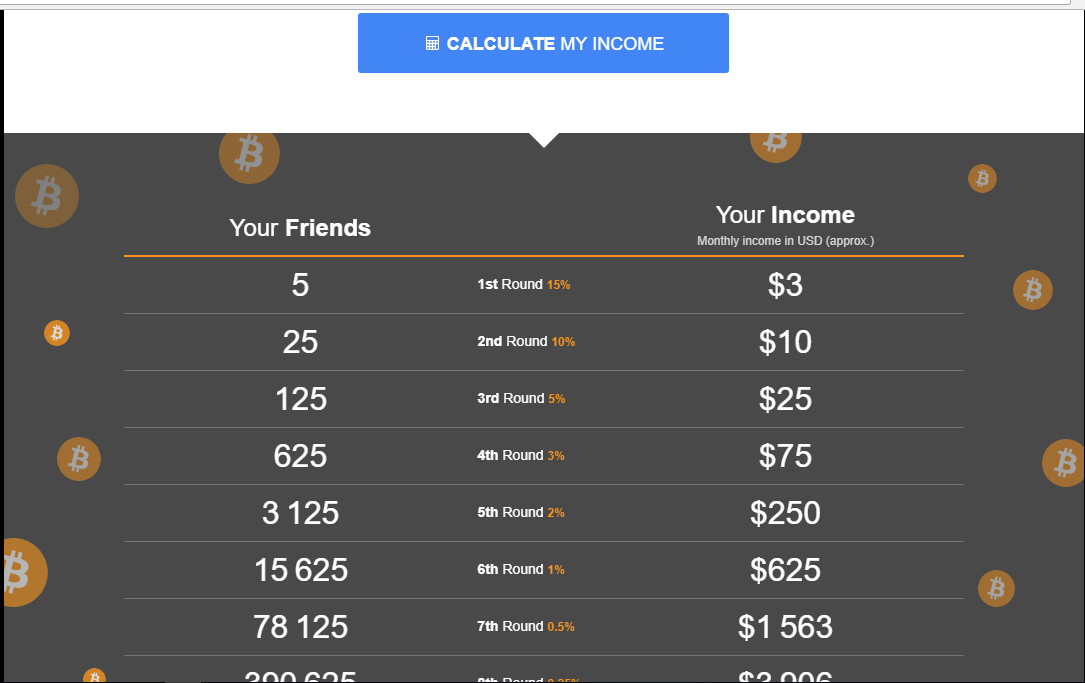Select the 78 125 friends count

click(x=299, y=626)
